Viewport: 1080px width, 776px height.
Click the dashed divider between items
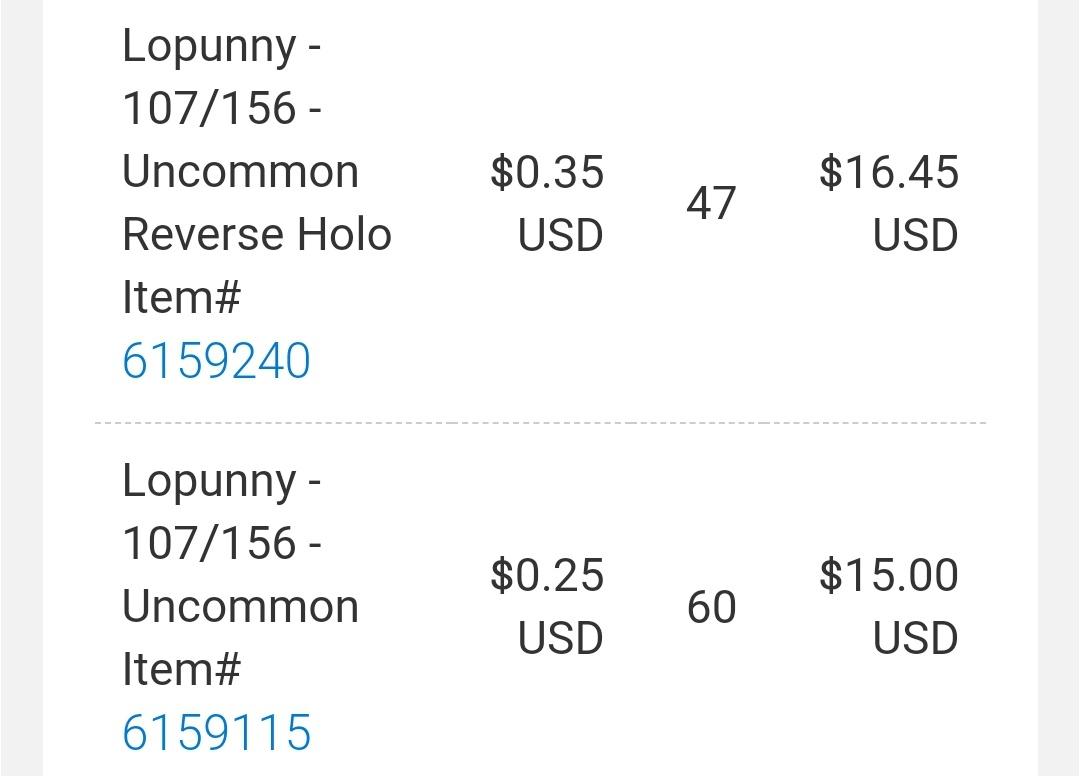(x=540, y=422)
